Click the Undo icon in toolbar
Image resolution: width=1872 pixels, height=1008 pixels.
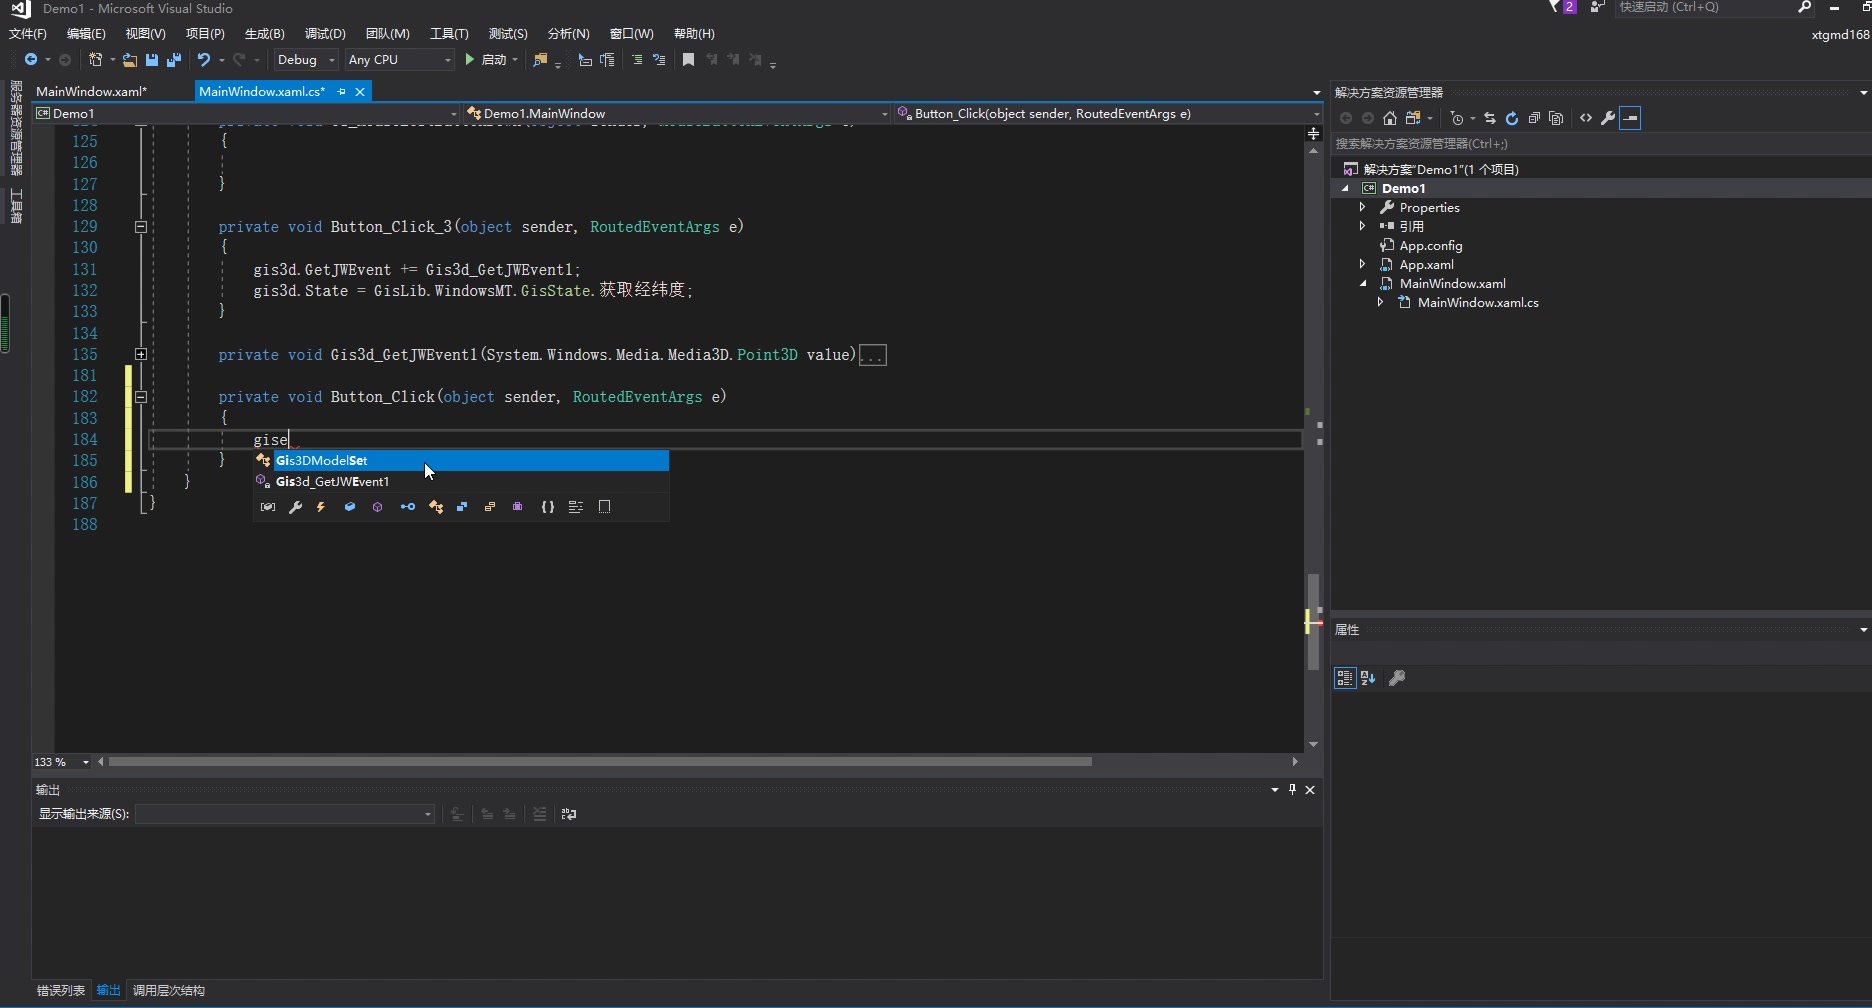(x=204, y=60)
